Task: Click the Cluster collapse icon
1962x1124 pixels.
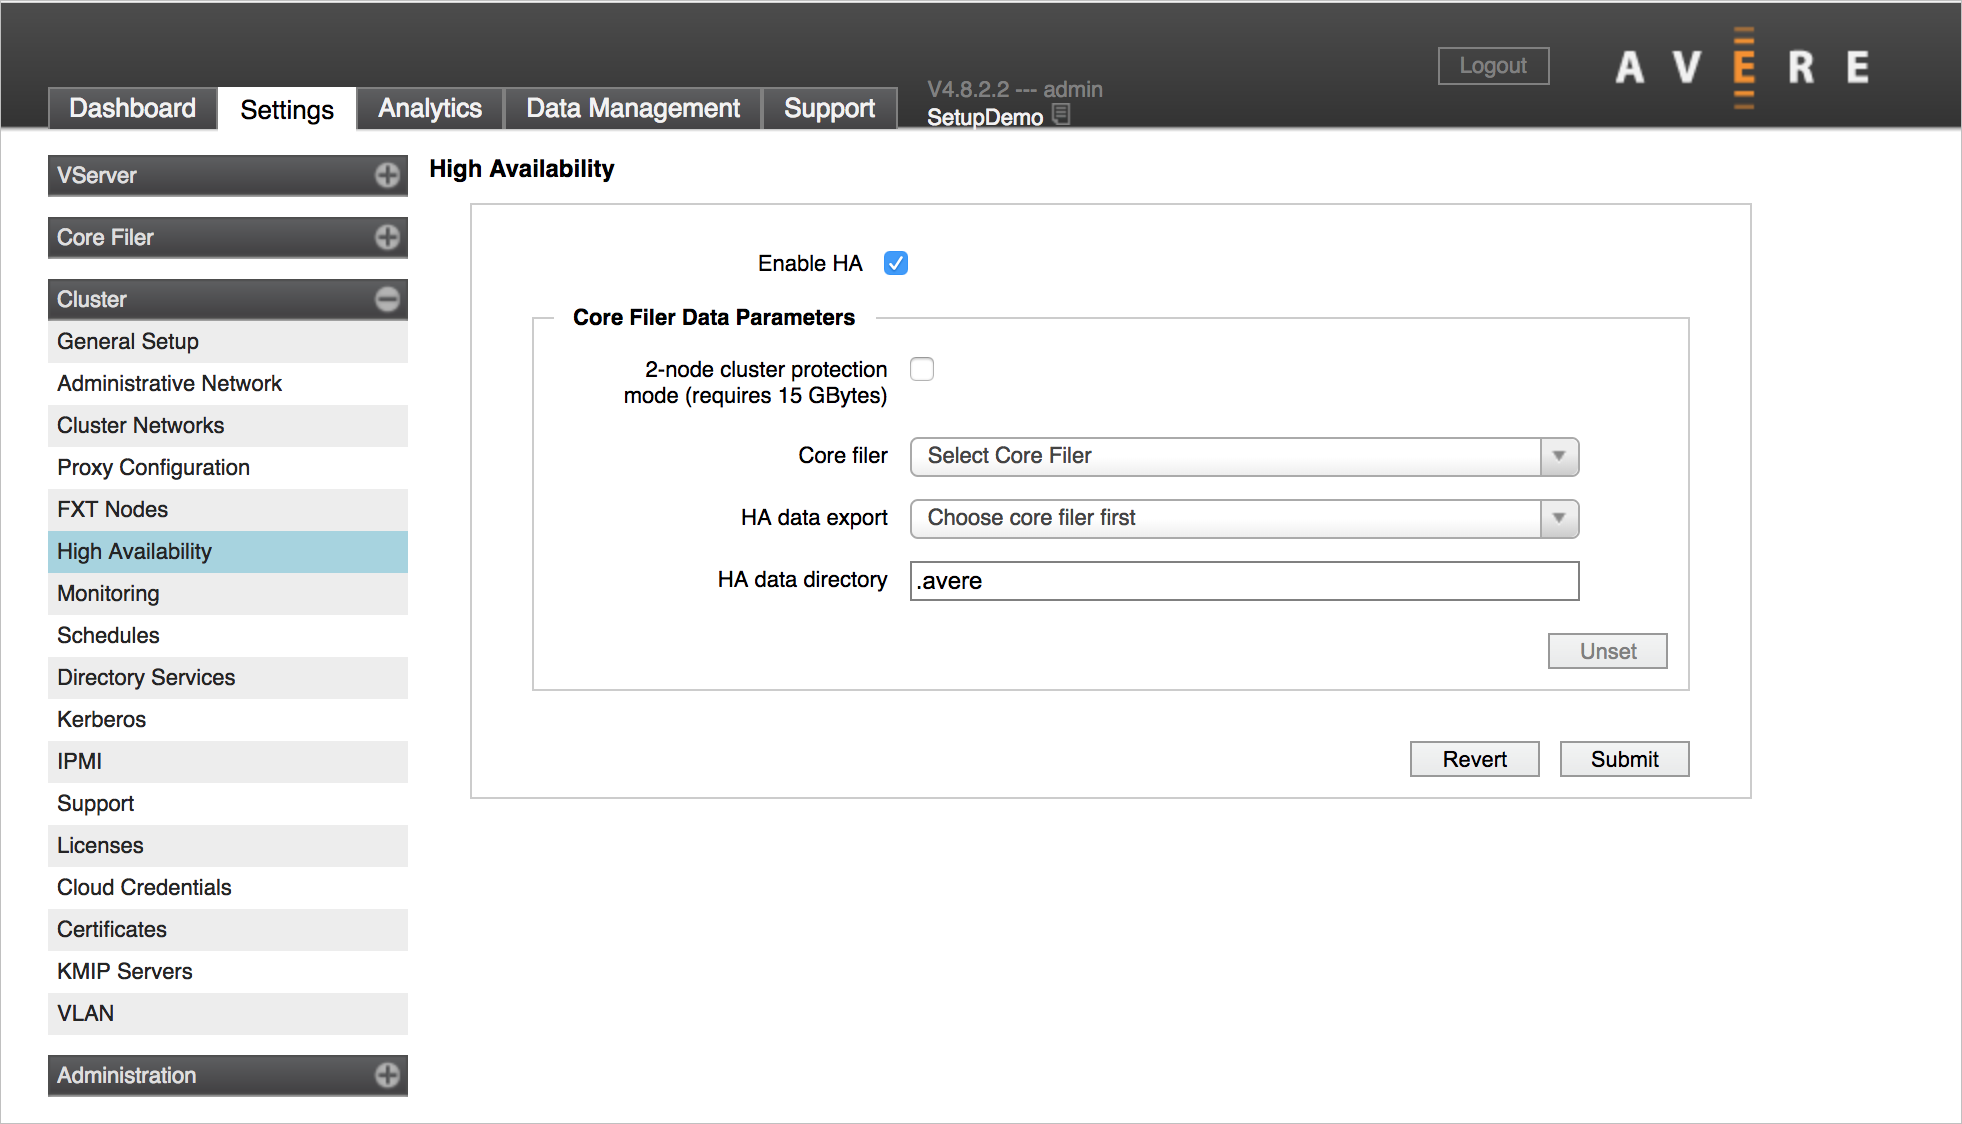Action: [388, 299]
